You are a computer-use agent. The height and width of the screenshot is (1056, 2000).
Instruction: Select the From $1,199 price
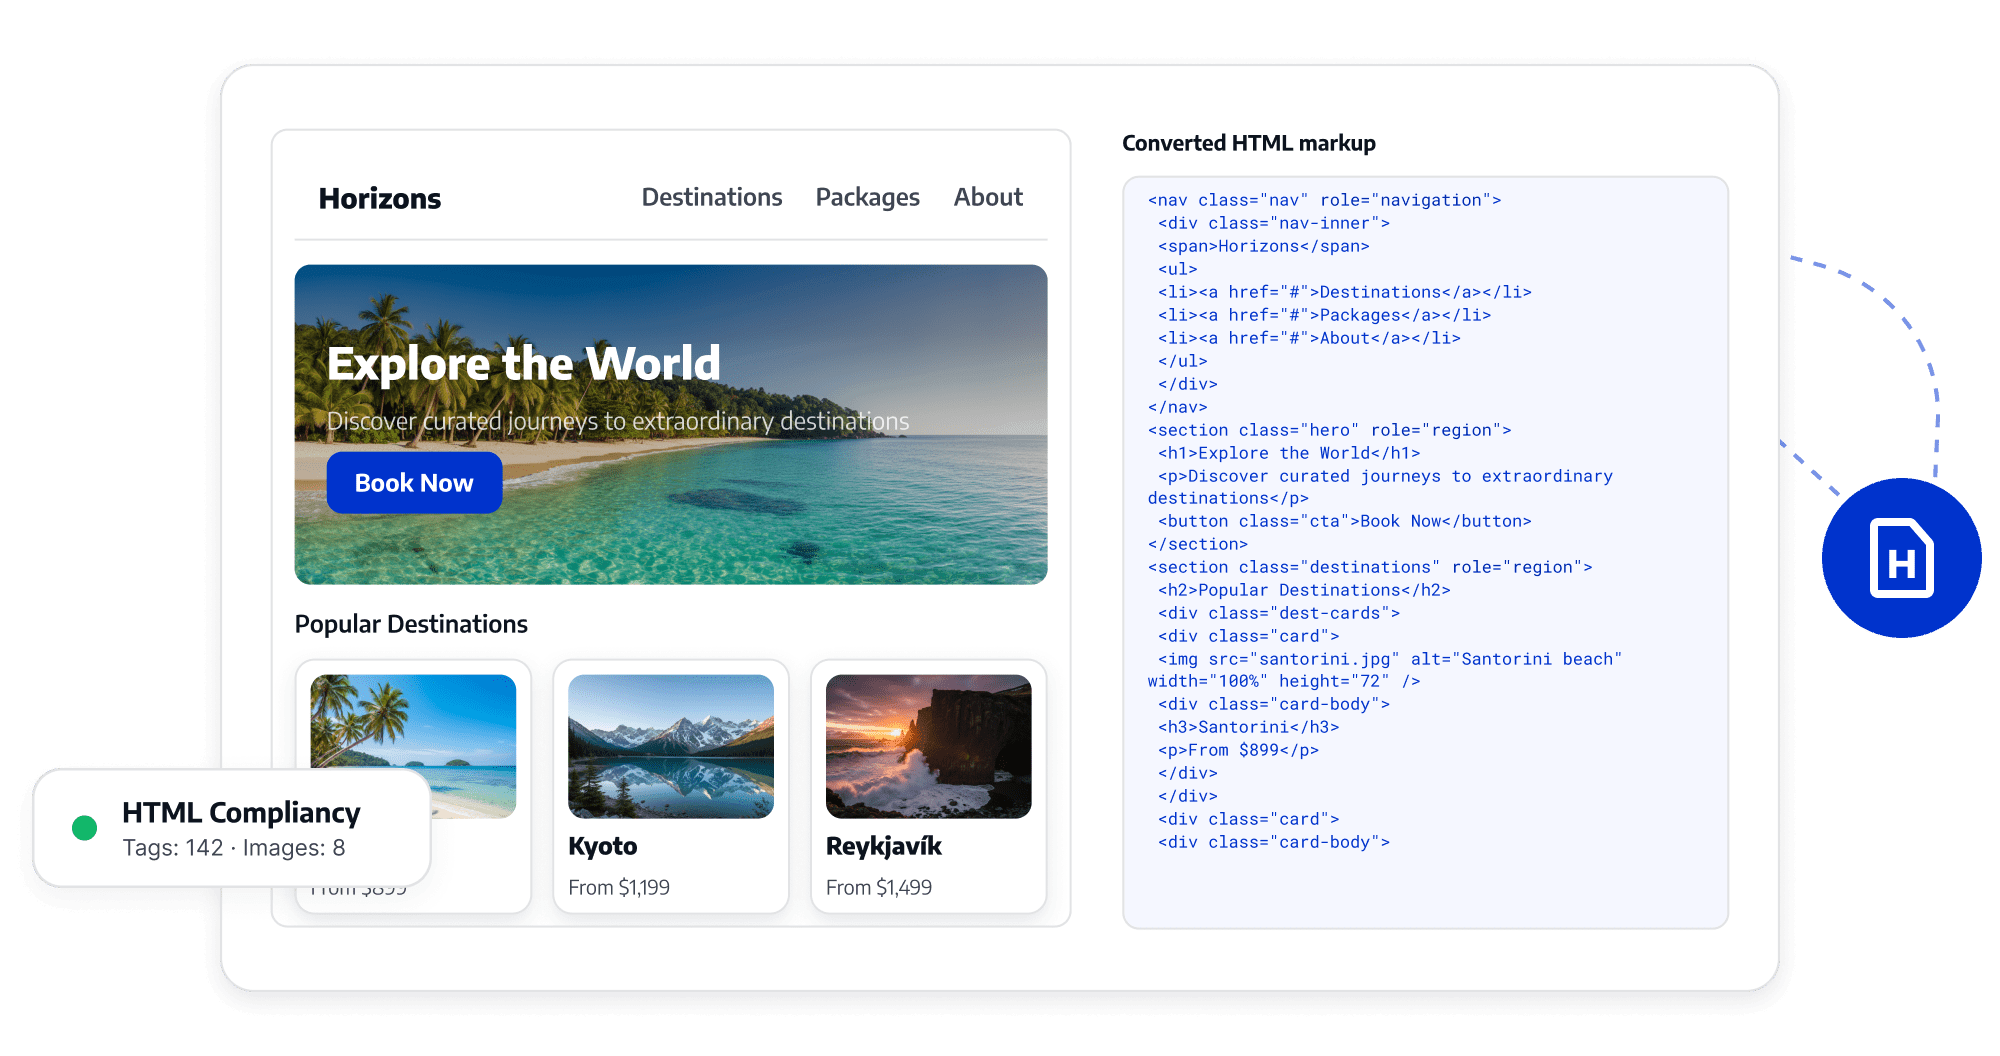coord(619,887)
